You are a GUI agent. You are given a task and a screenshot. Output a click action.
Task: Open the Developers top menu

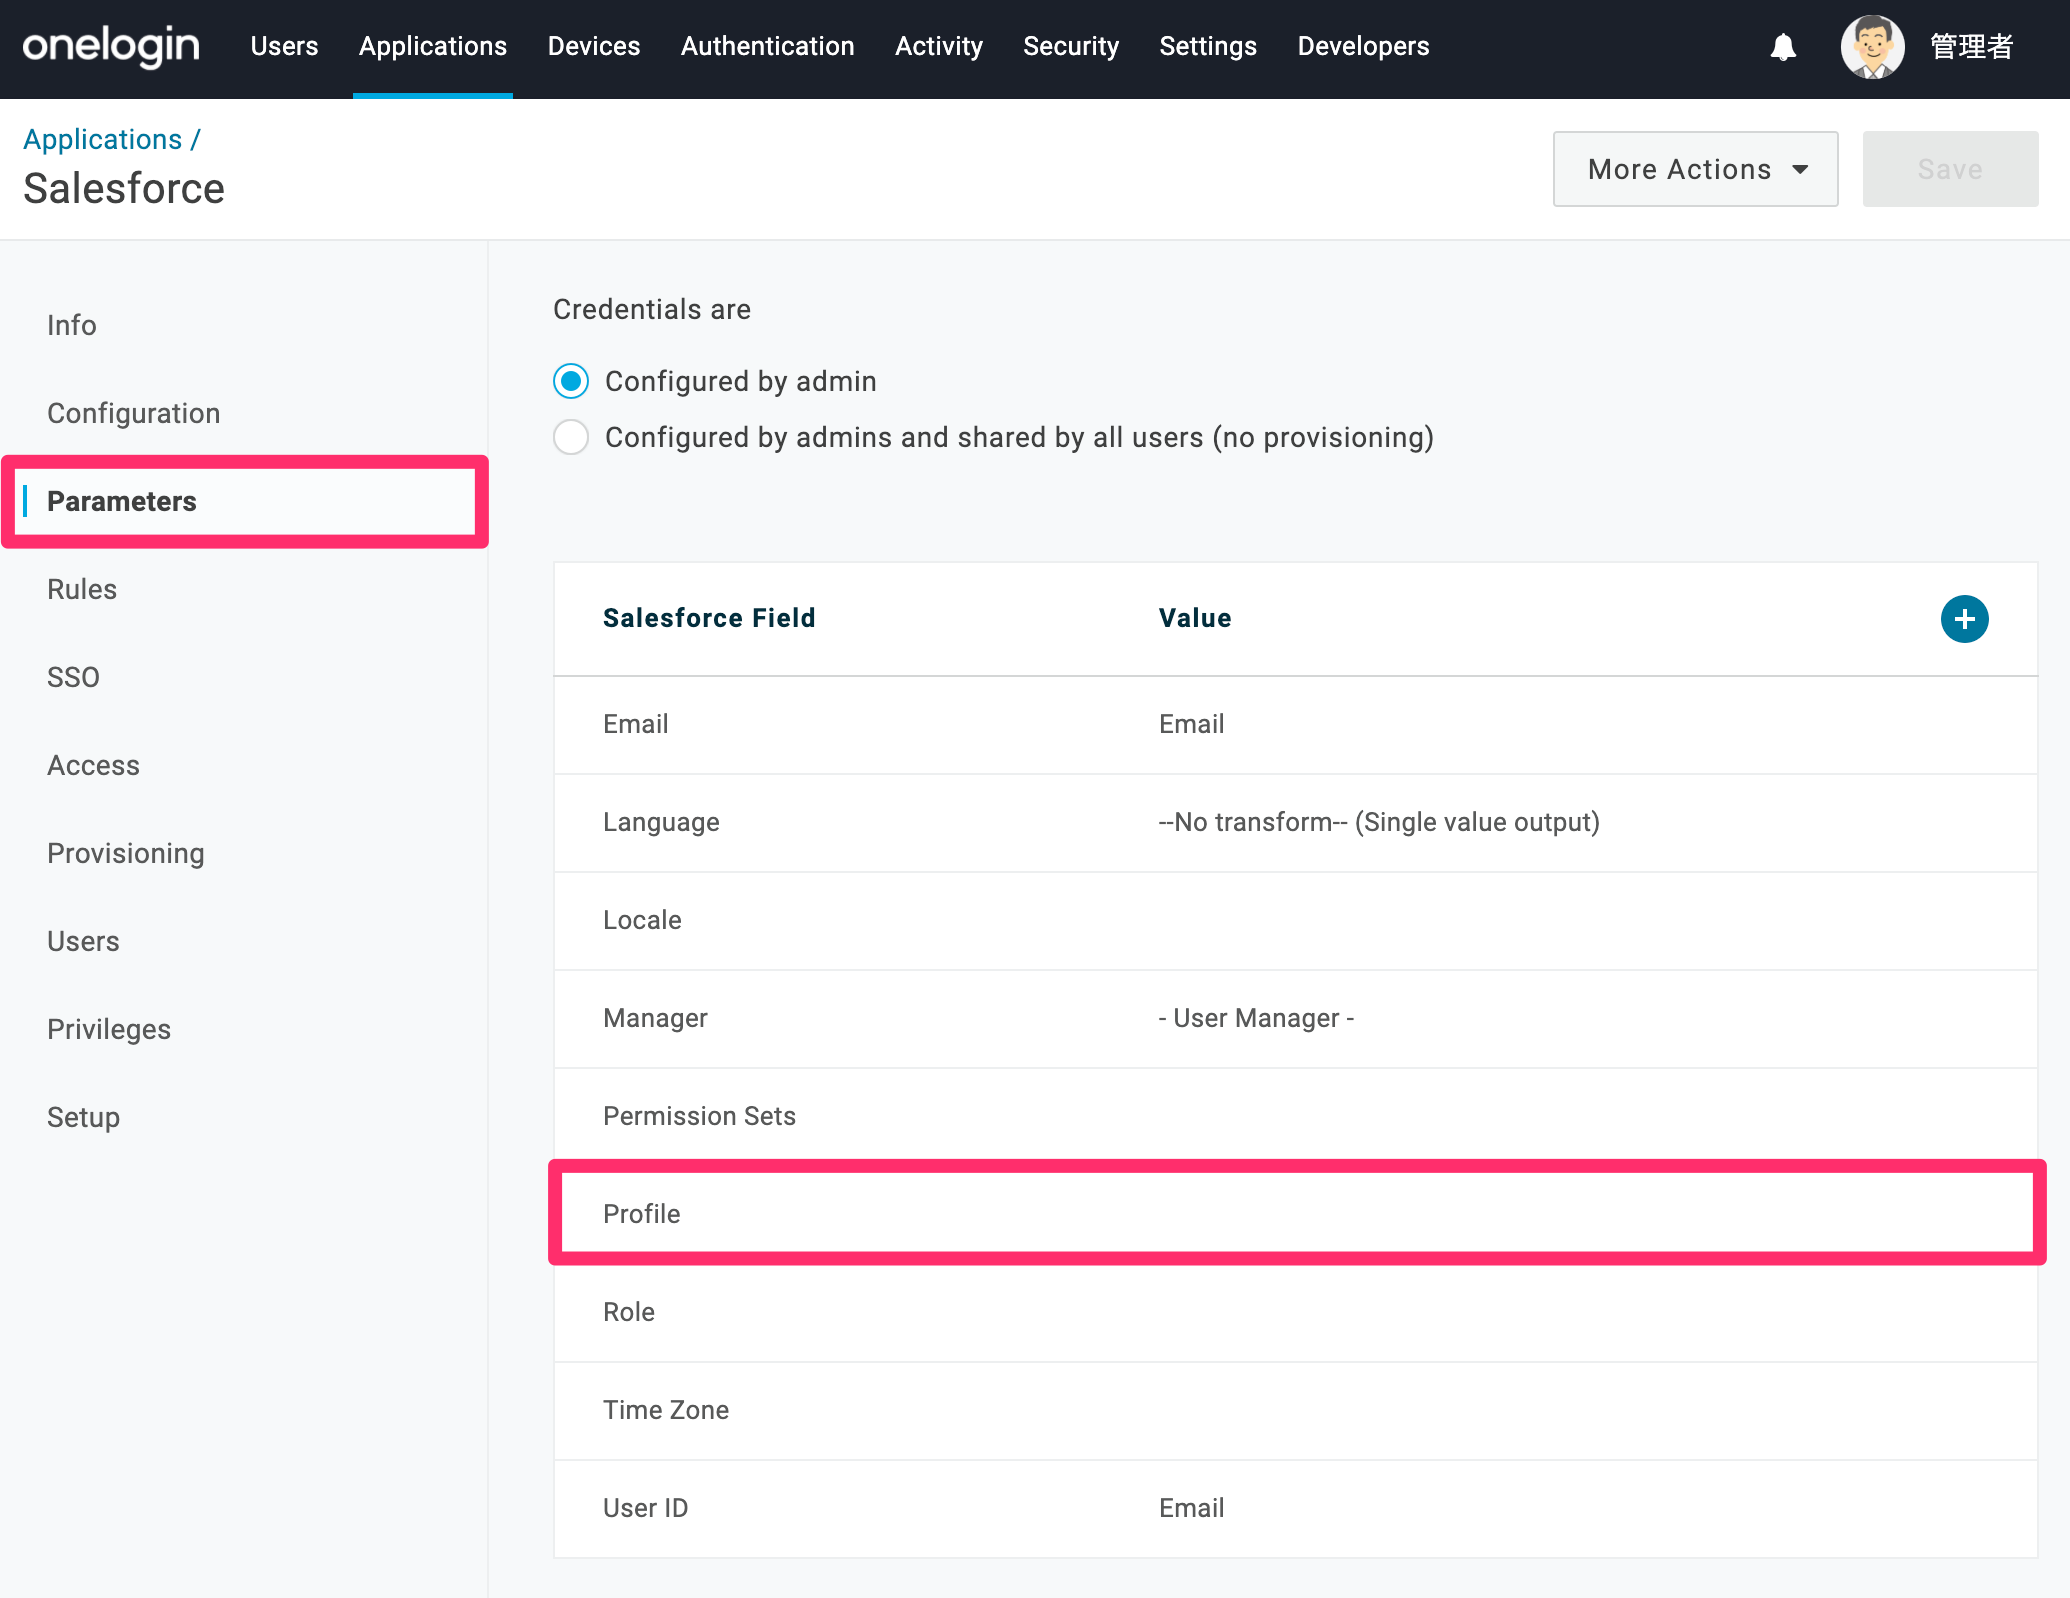pos(1363,46)
